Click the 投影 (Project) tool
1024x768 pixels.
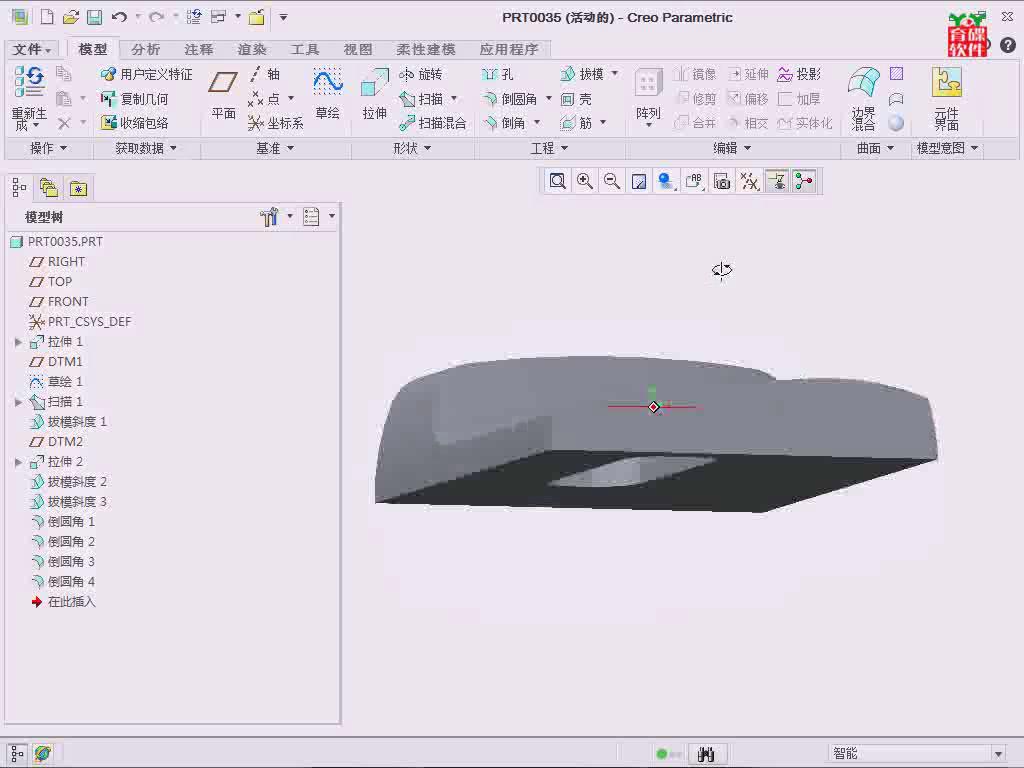pos(799,74)
